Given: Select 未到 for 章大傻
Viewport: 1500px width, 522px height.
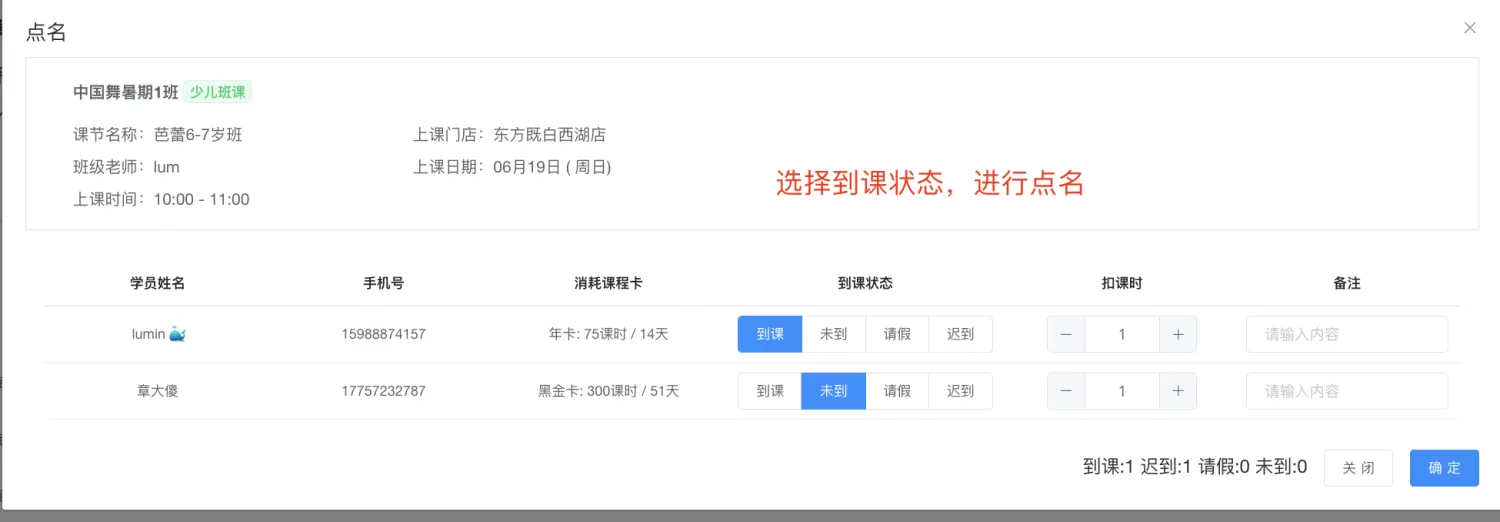Looking at the screenshot, I should pyautogui.click(x=833, y=392).
